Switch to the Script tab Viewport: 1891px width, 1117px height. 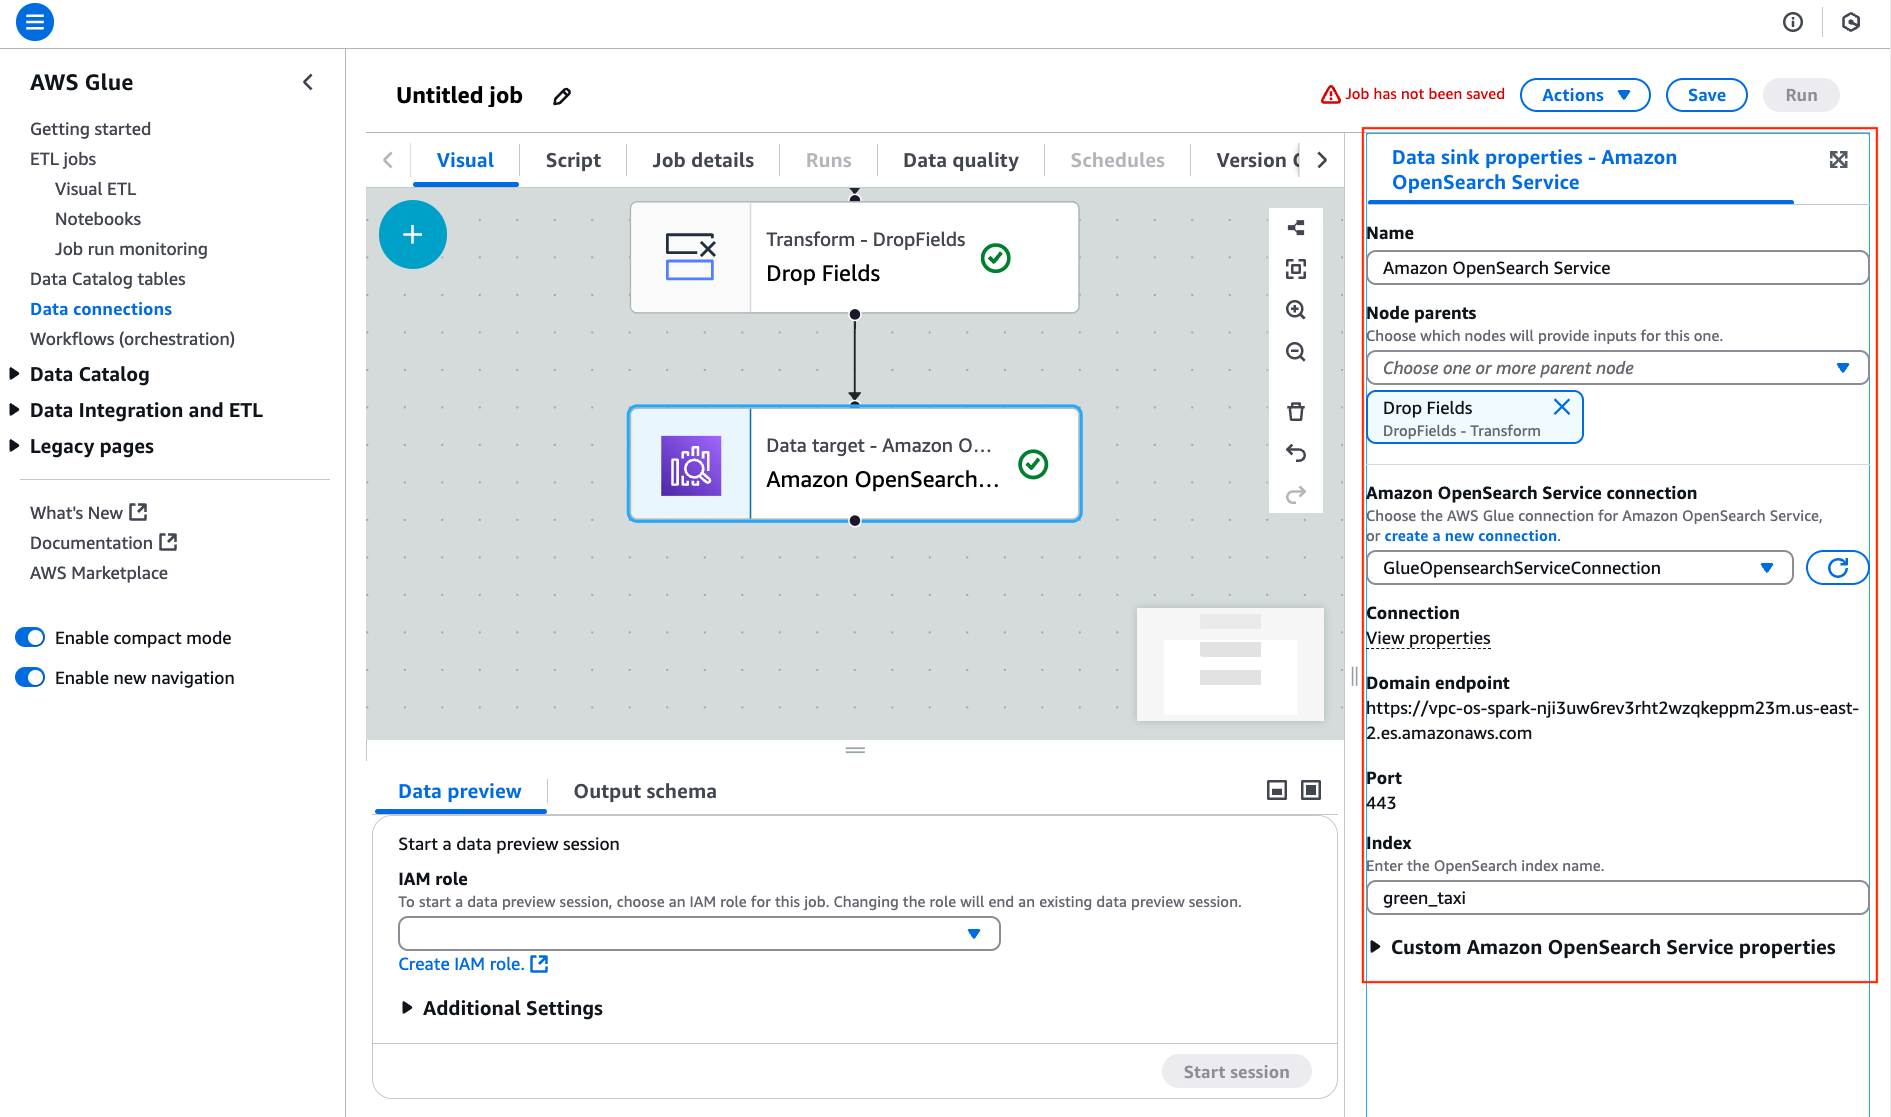pos(573,160)
